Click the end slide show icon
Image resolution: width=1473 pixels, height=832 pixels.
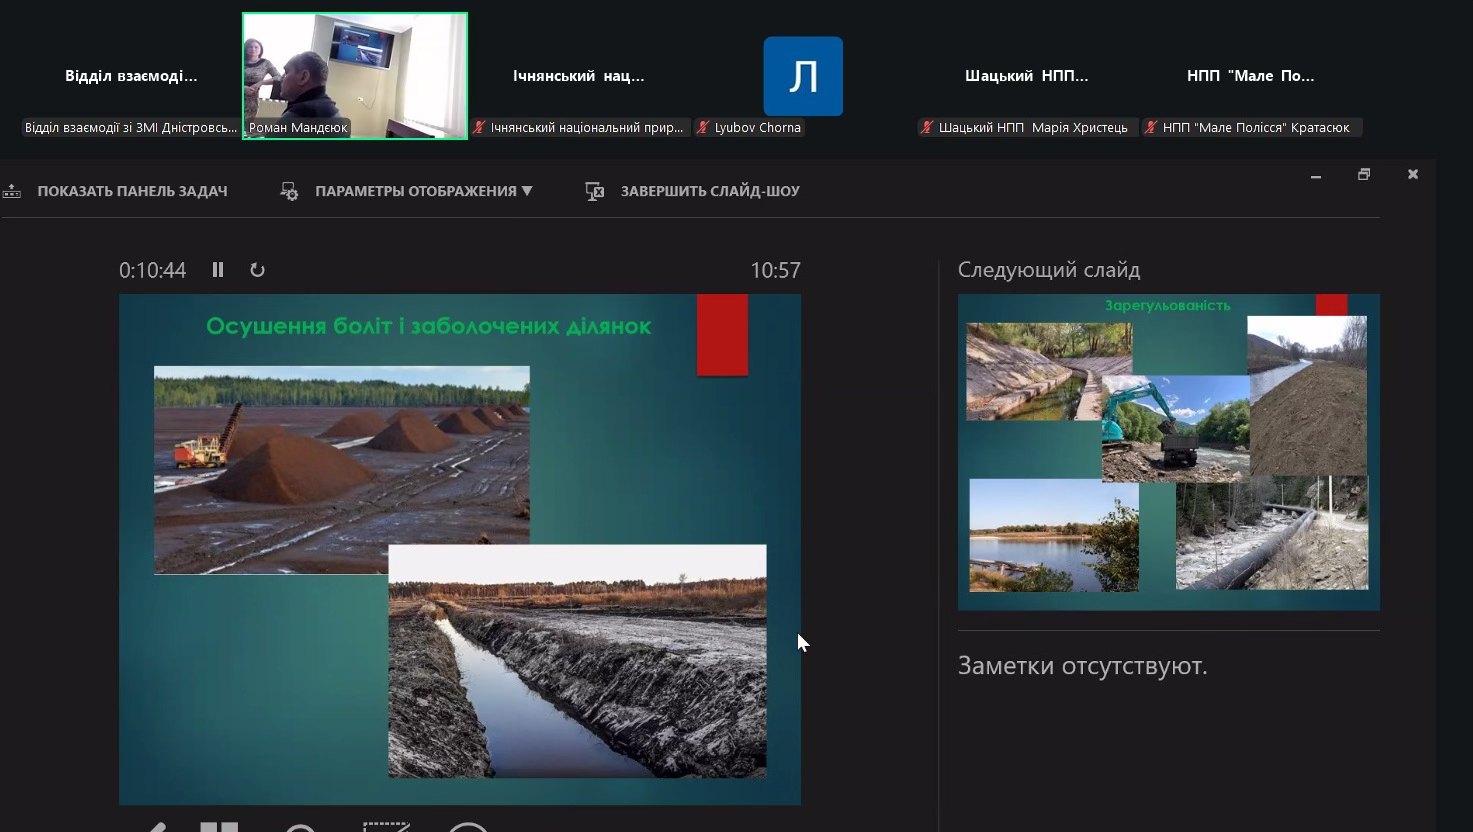pos(594,191)
